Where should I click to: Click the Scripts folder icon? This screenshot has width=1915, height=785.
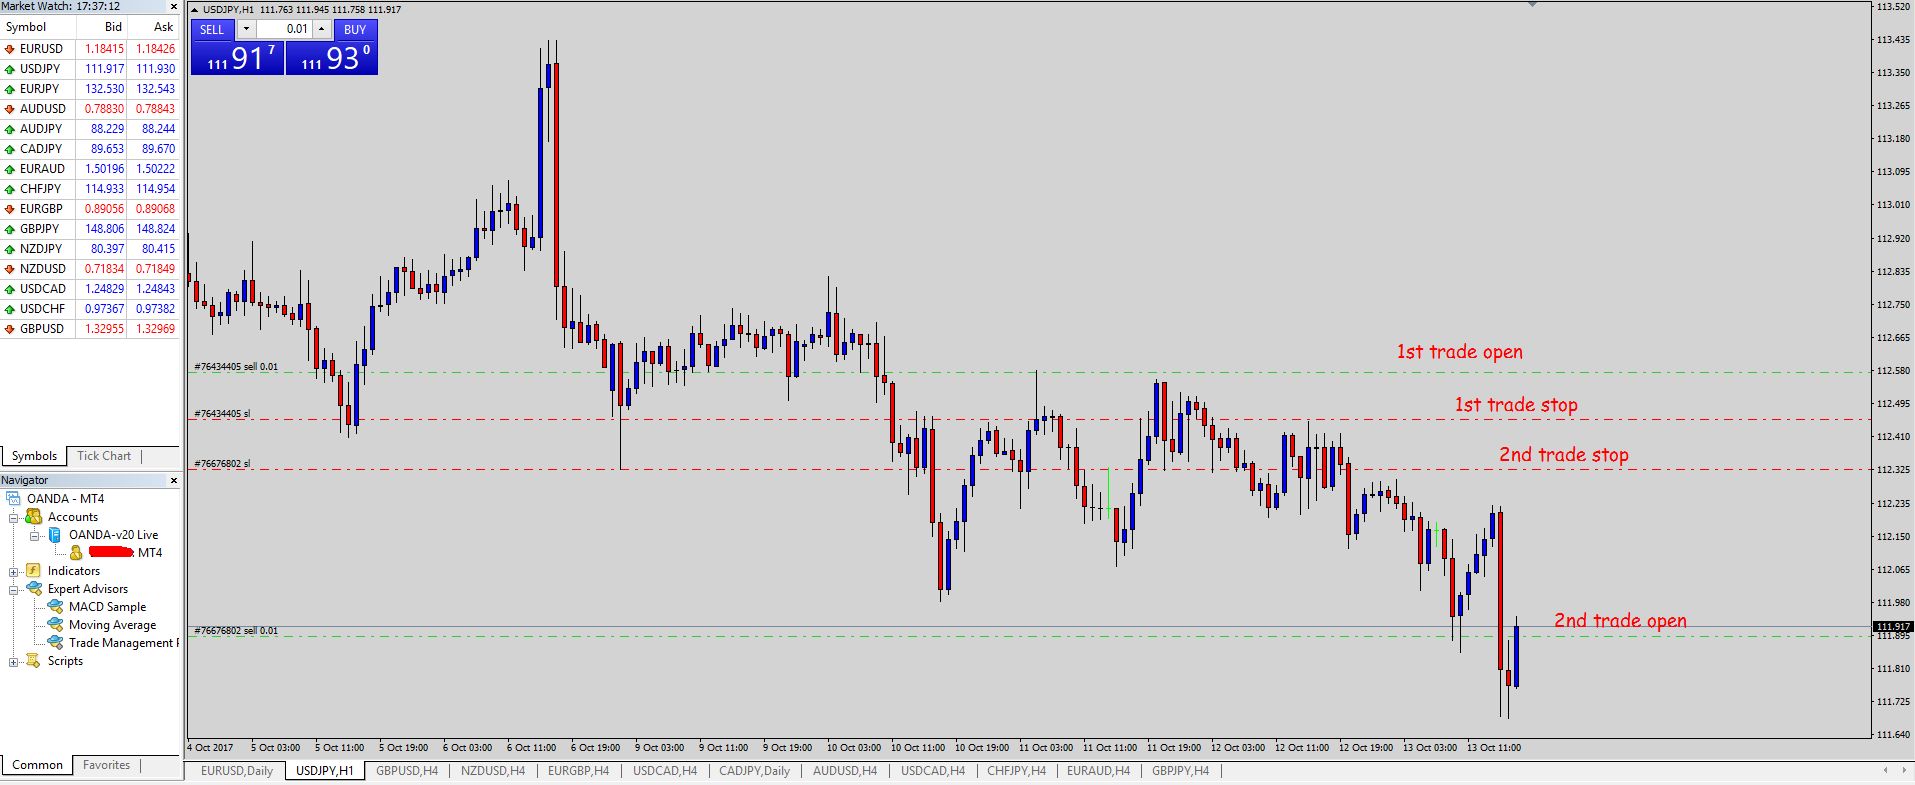tap(33, 661)
